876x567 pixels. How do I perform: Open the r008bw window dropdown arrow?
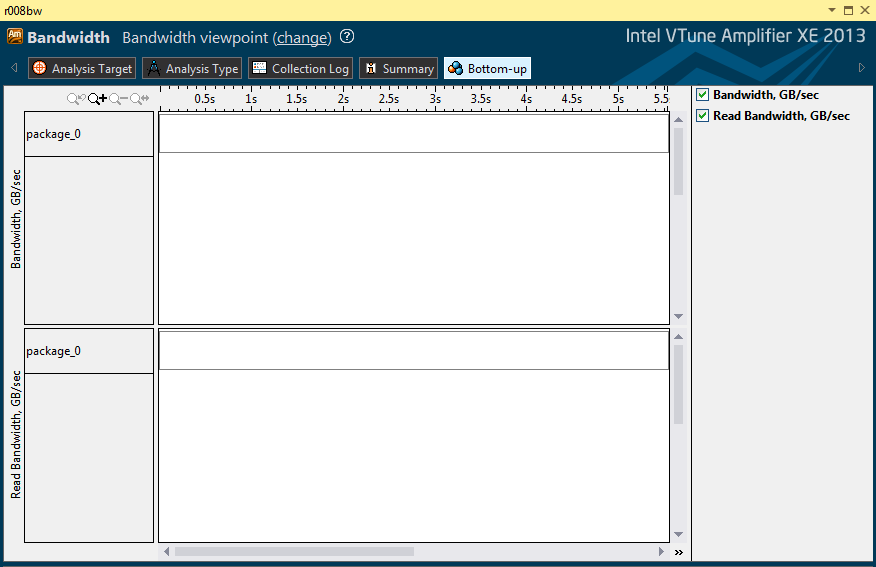pos(832,10)
